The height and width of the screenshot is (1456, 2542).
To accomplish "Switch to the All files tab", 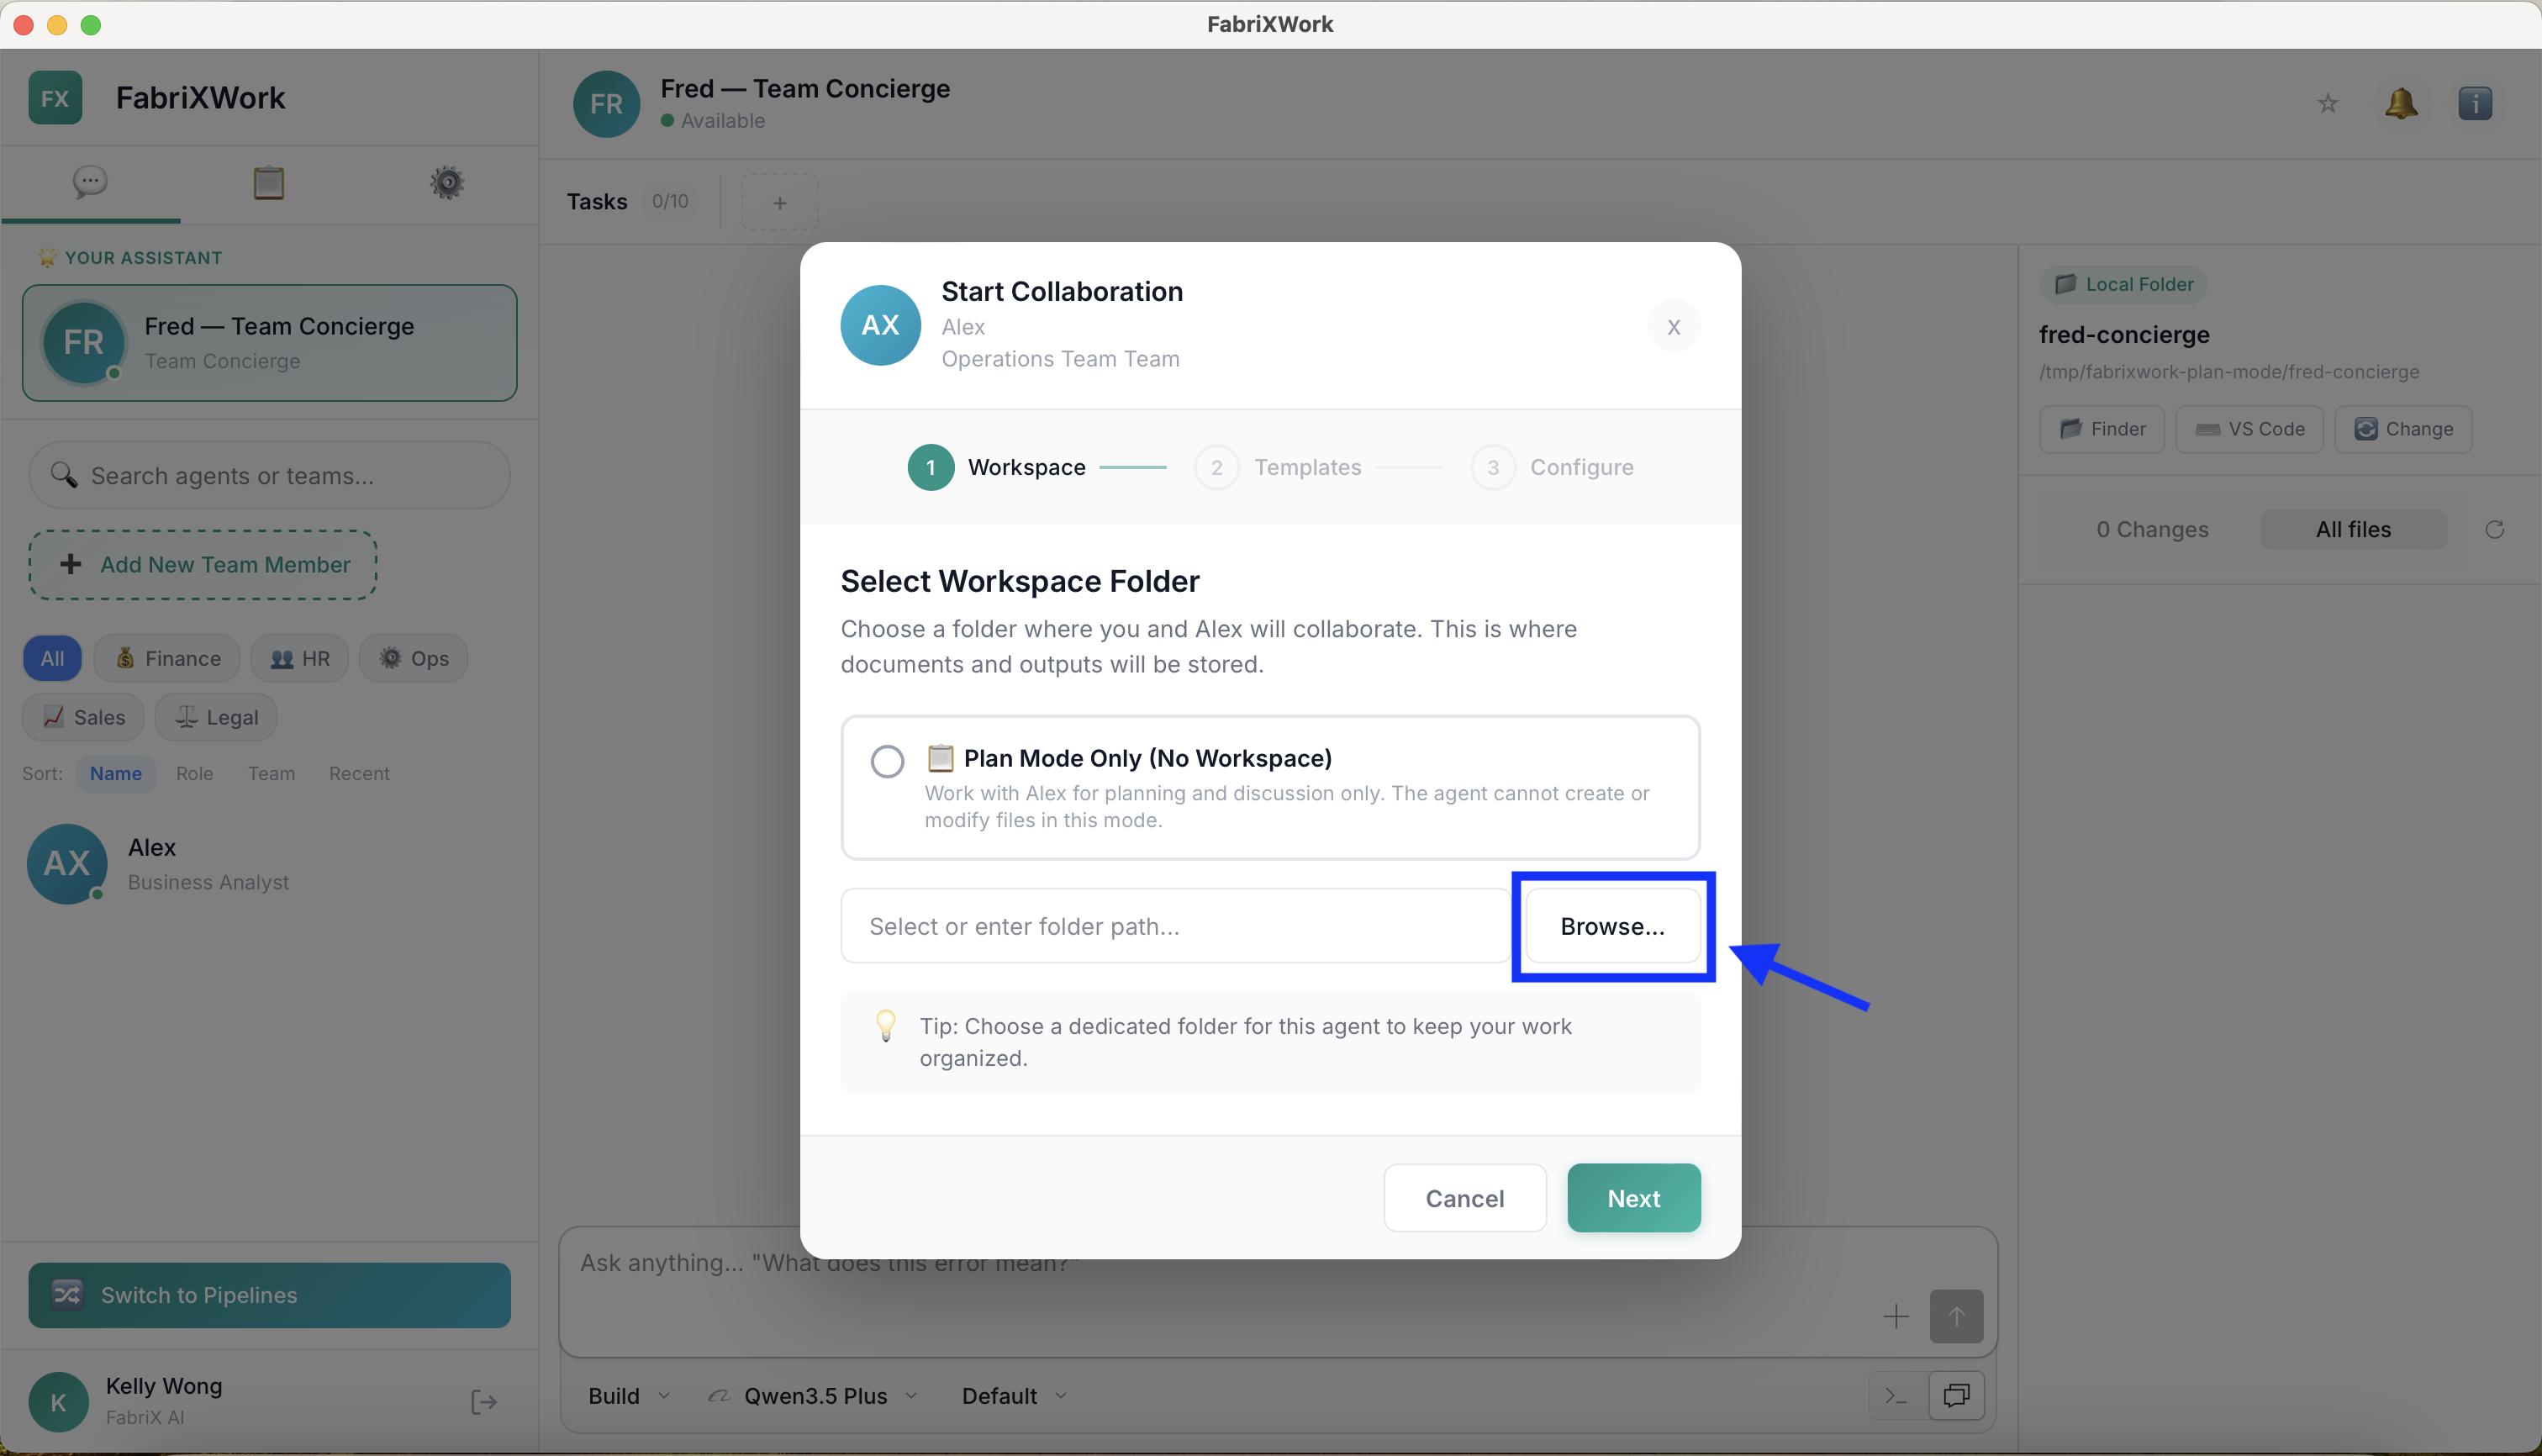I will (2353, 529).
